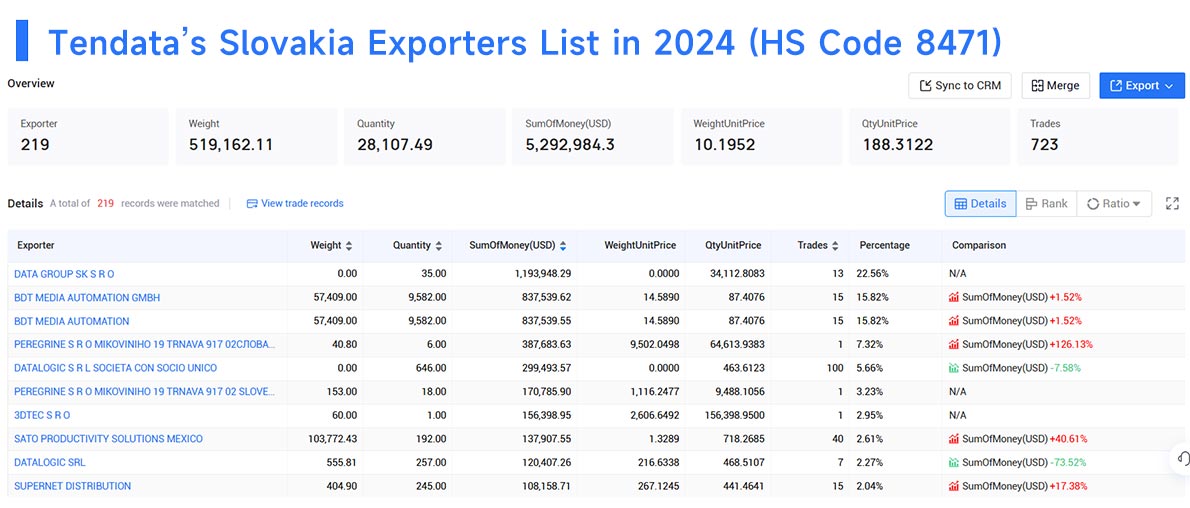
Task: Click QtyUnitPrice 188.3122 summary card
Action: 930,137
